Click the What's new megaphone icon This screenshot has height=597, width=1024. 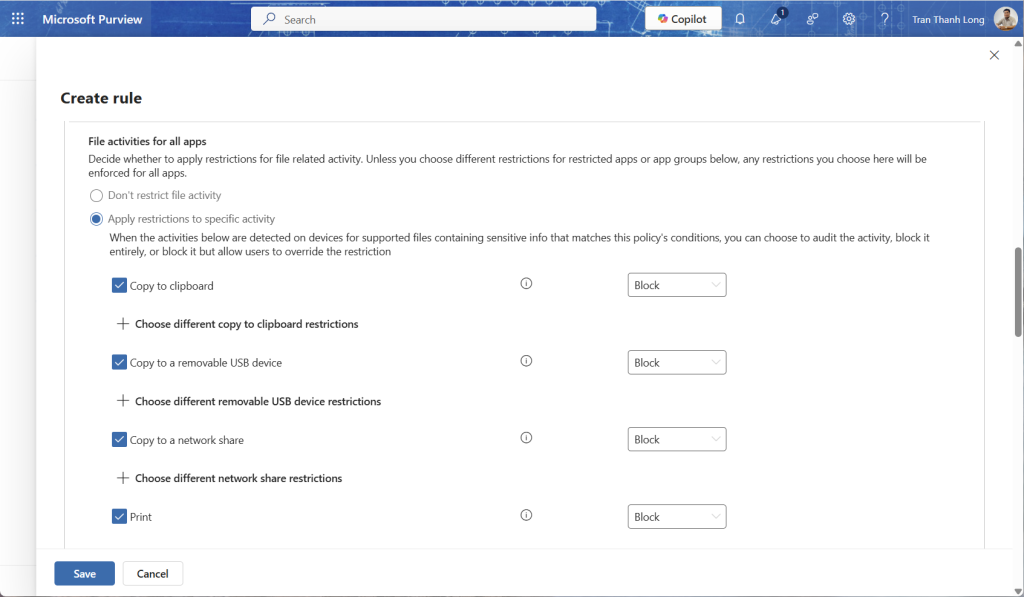coord(776,19)
